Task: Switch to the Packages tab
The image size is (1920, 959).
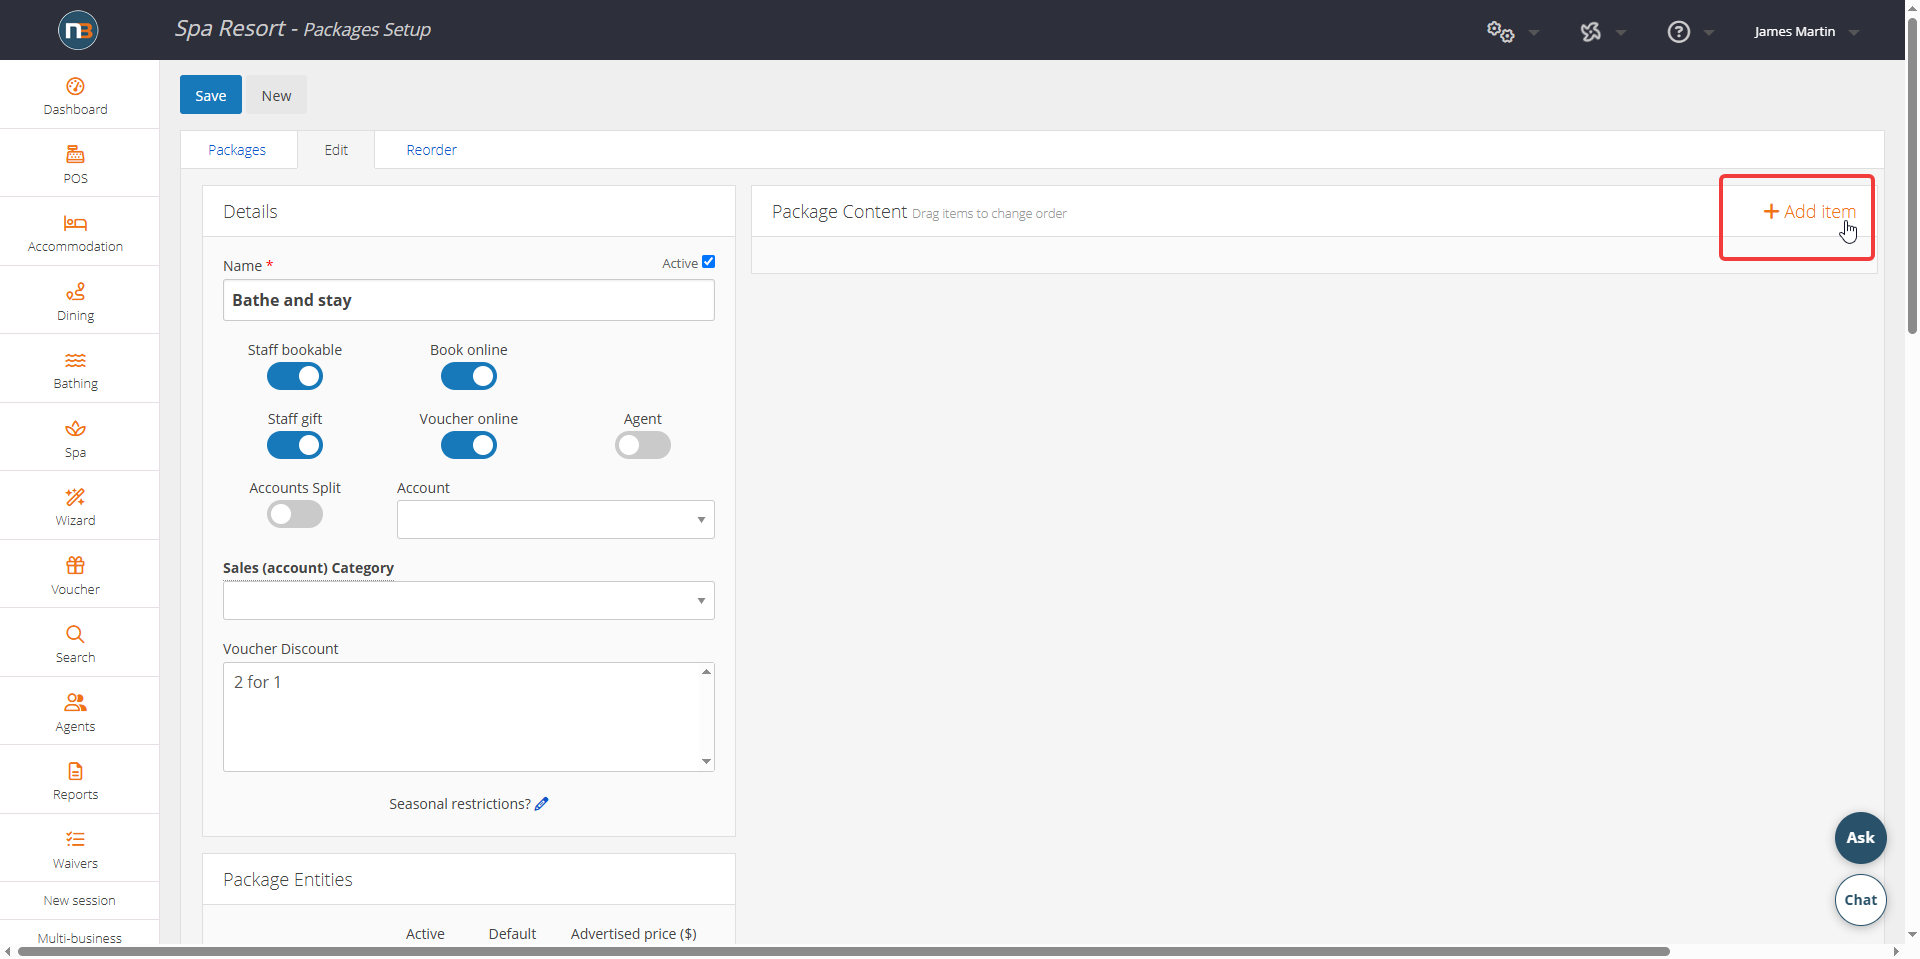Action: pyautogui.click(x=237, y=150)
